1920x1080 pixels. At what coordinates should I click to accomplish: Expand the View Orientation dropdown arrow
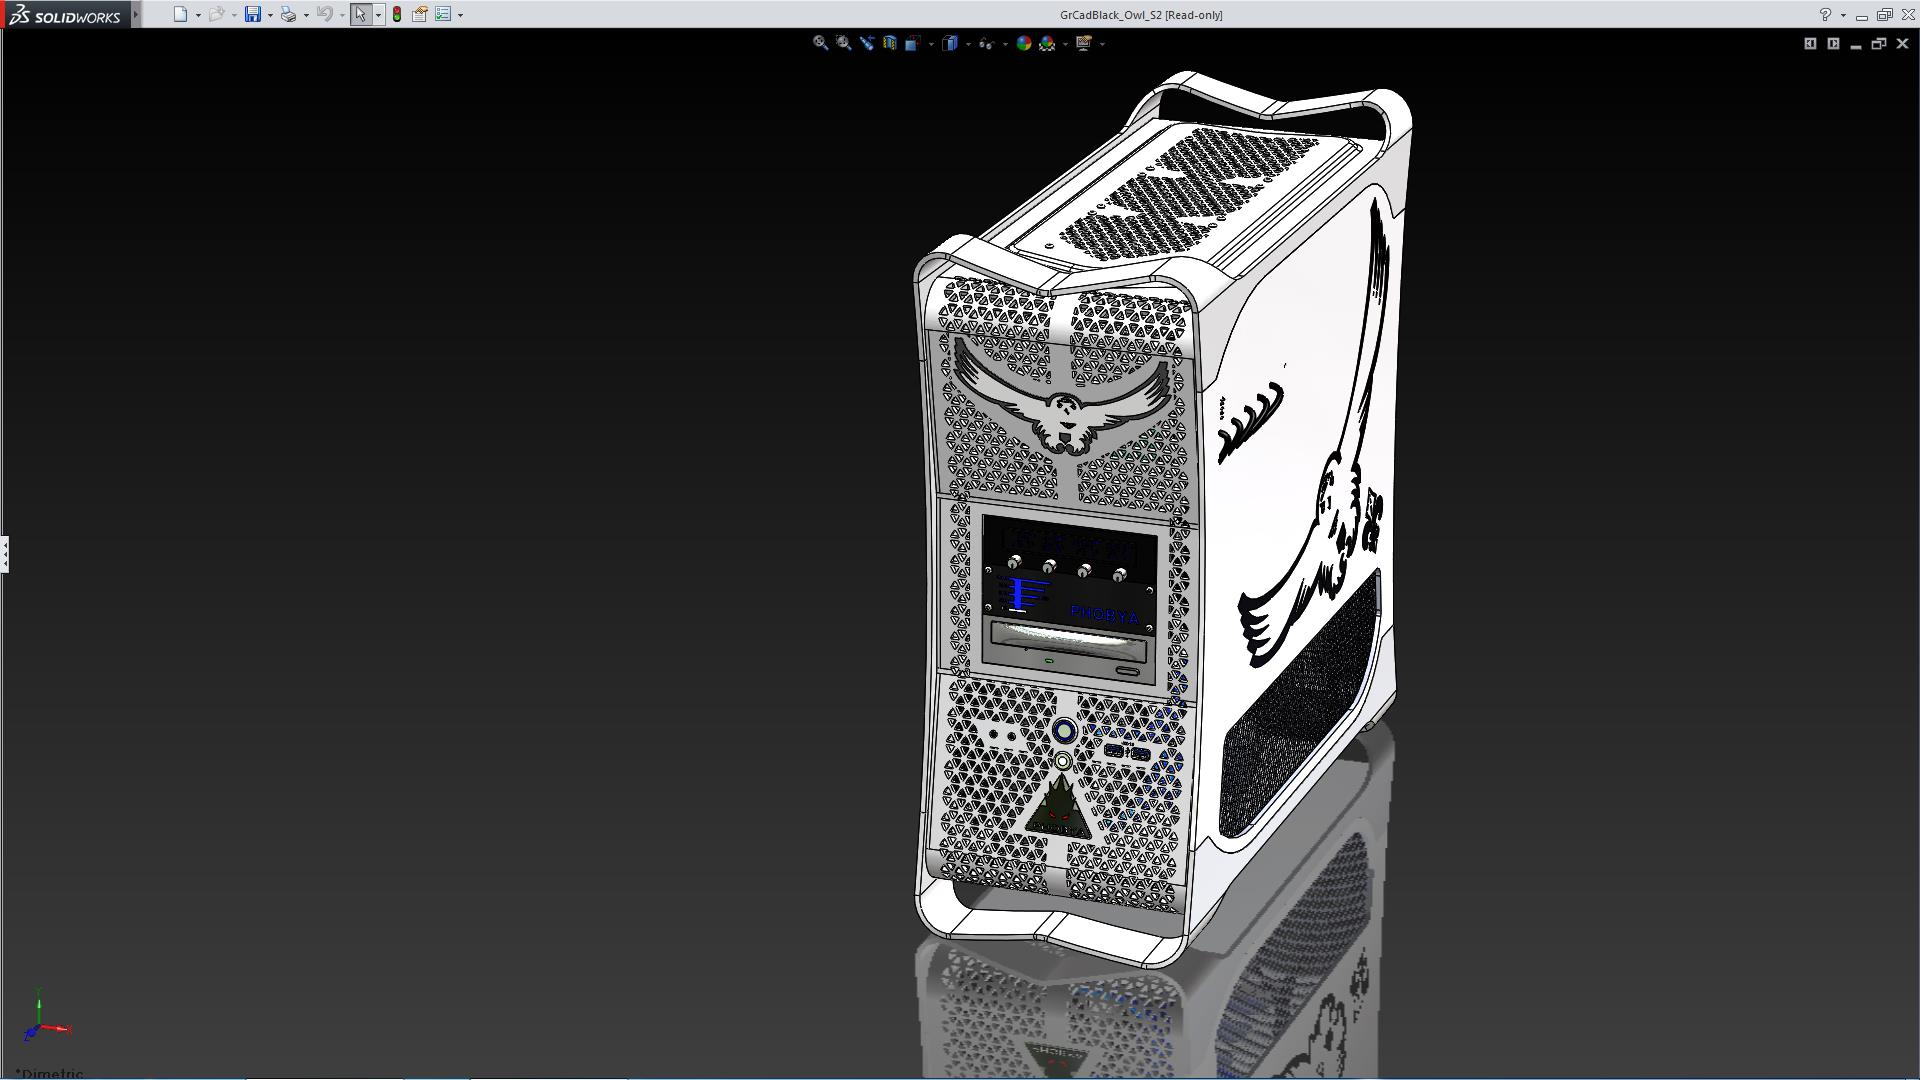point(932,44)
